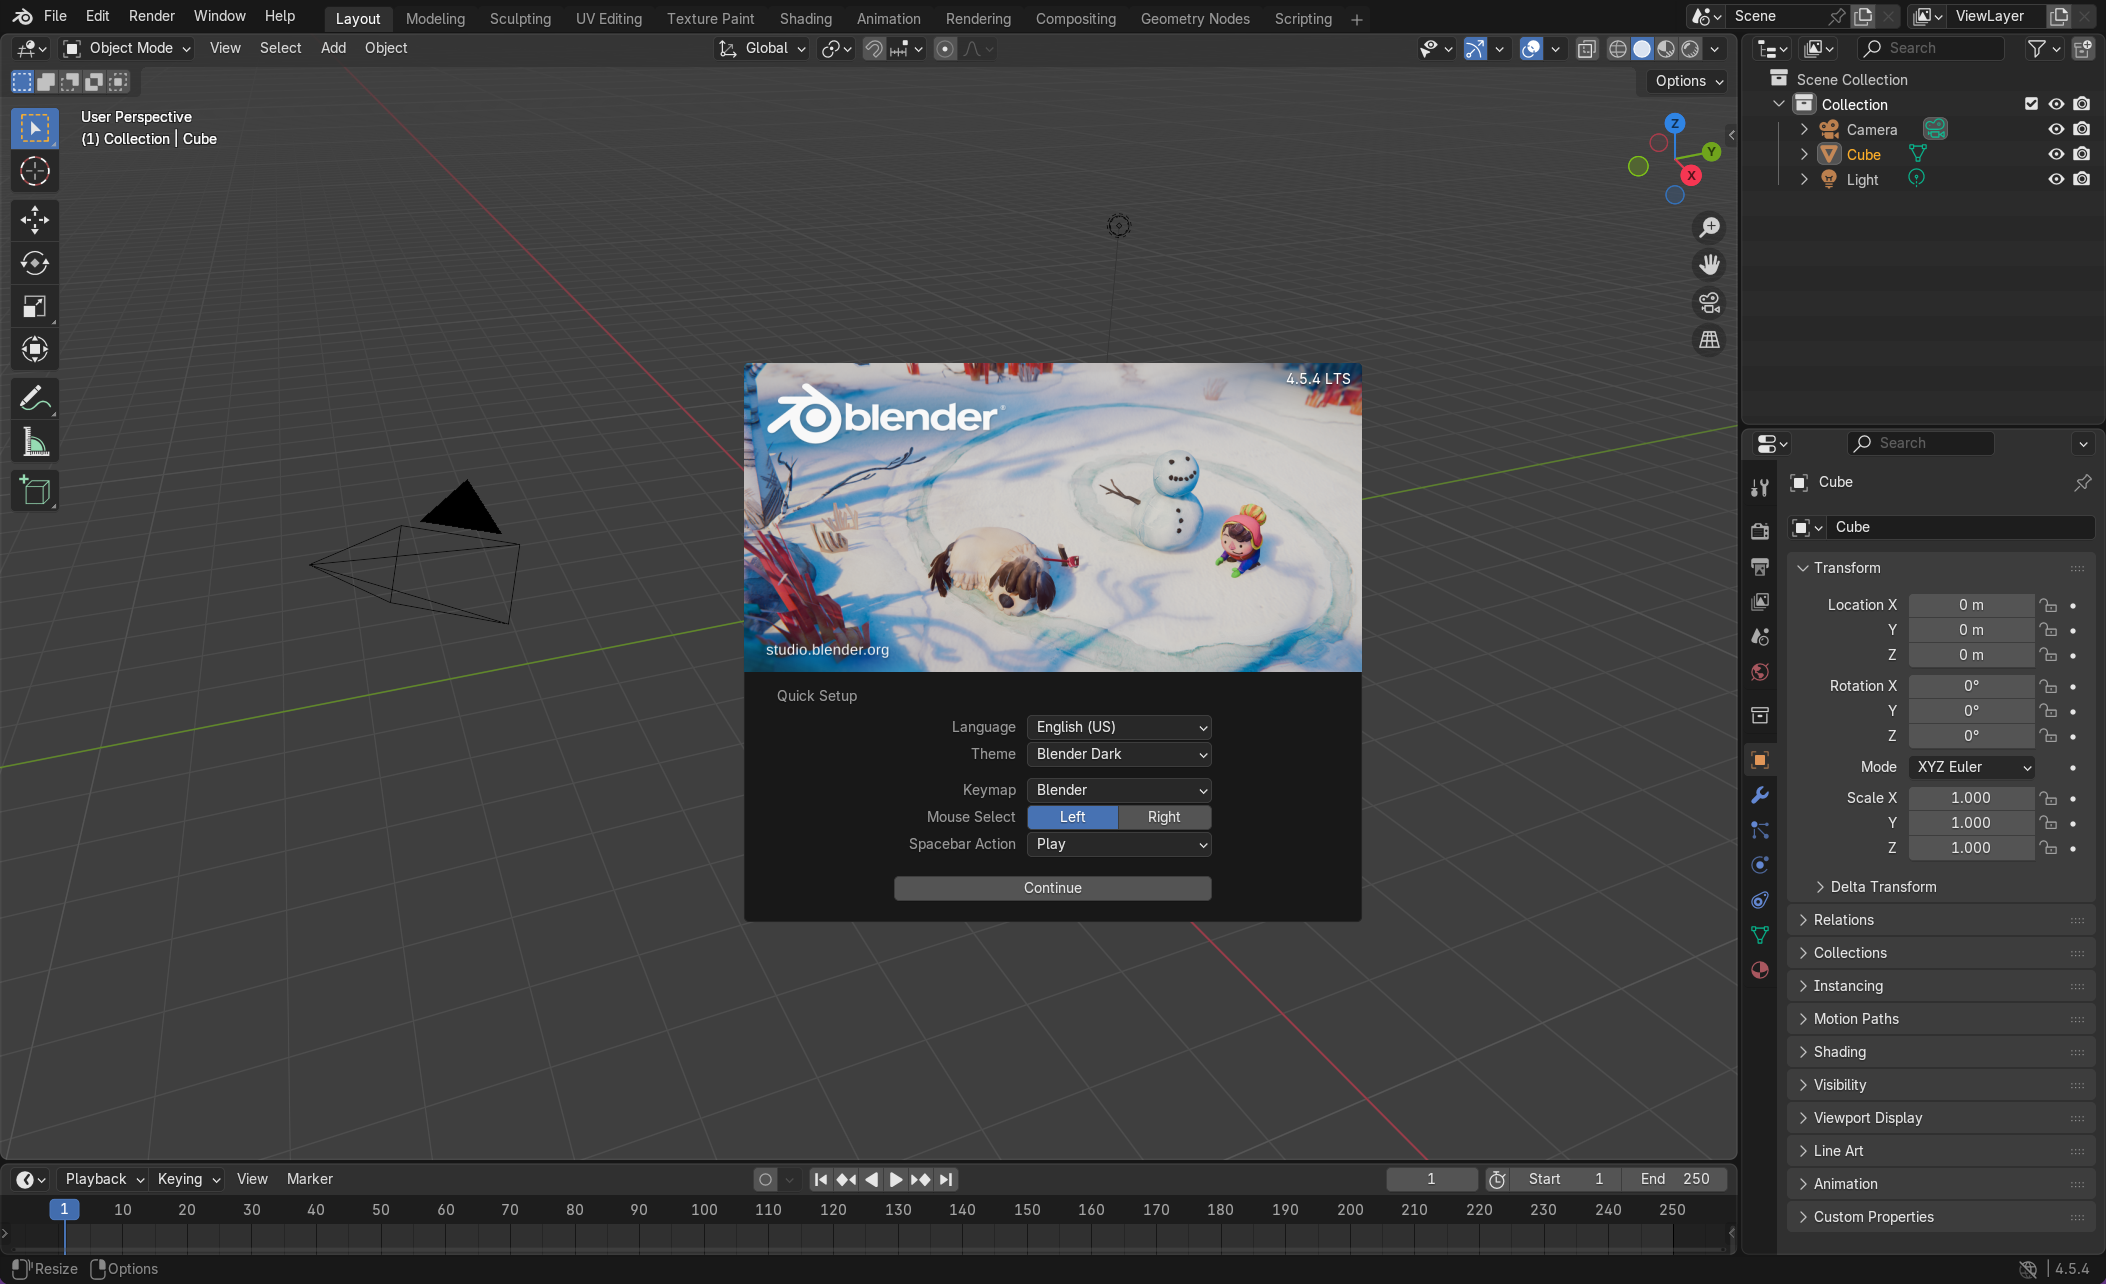The image size is (2106, 1284).
Task: Select the Rotate tool
Action: point(35,263)
